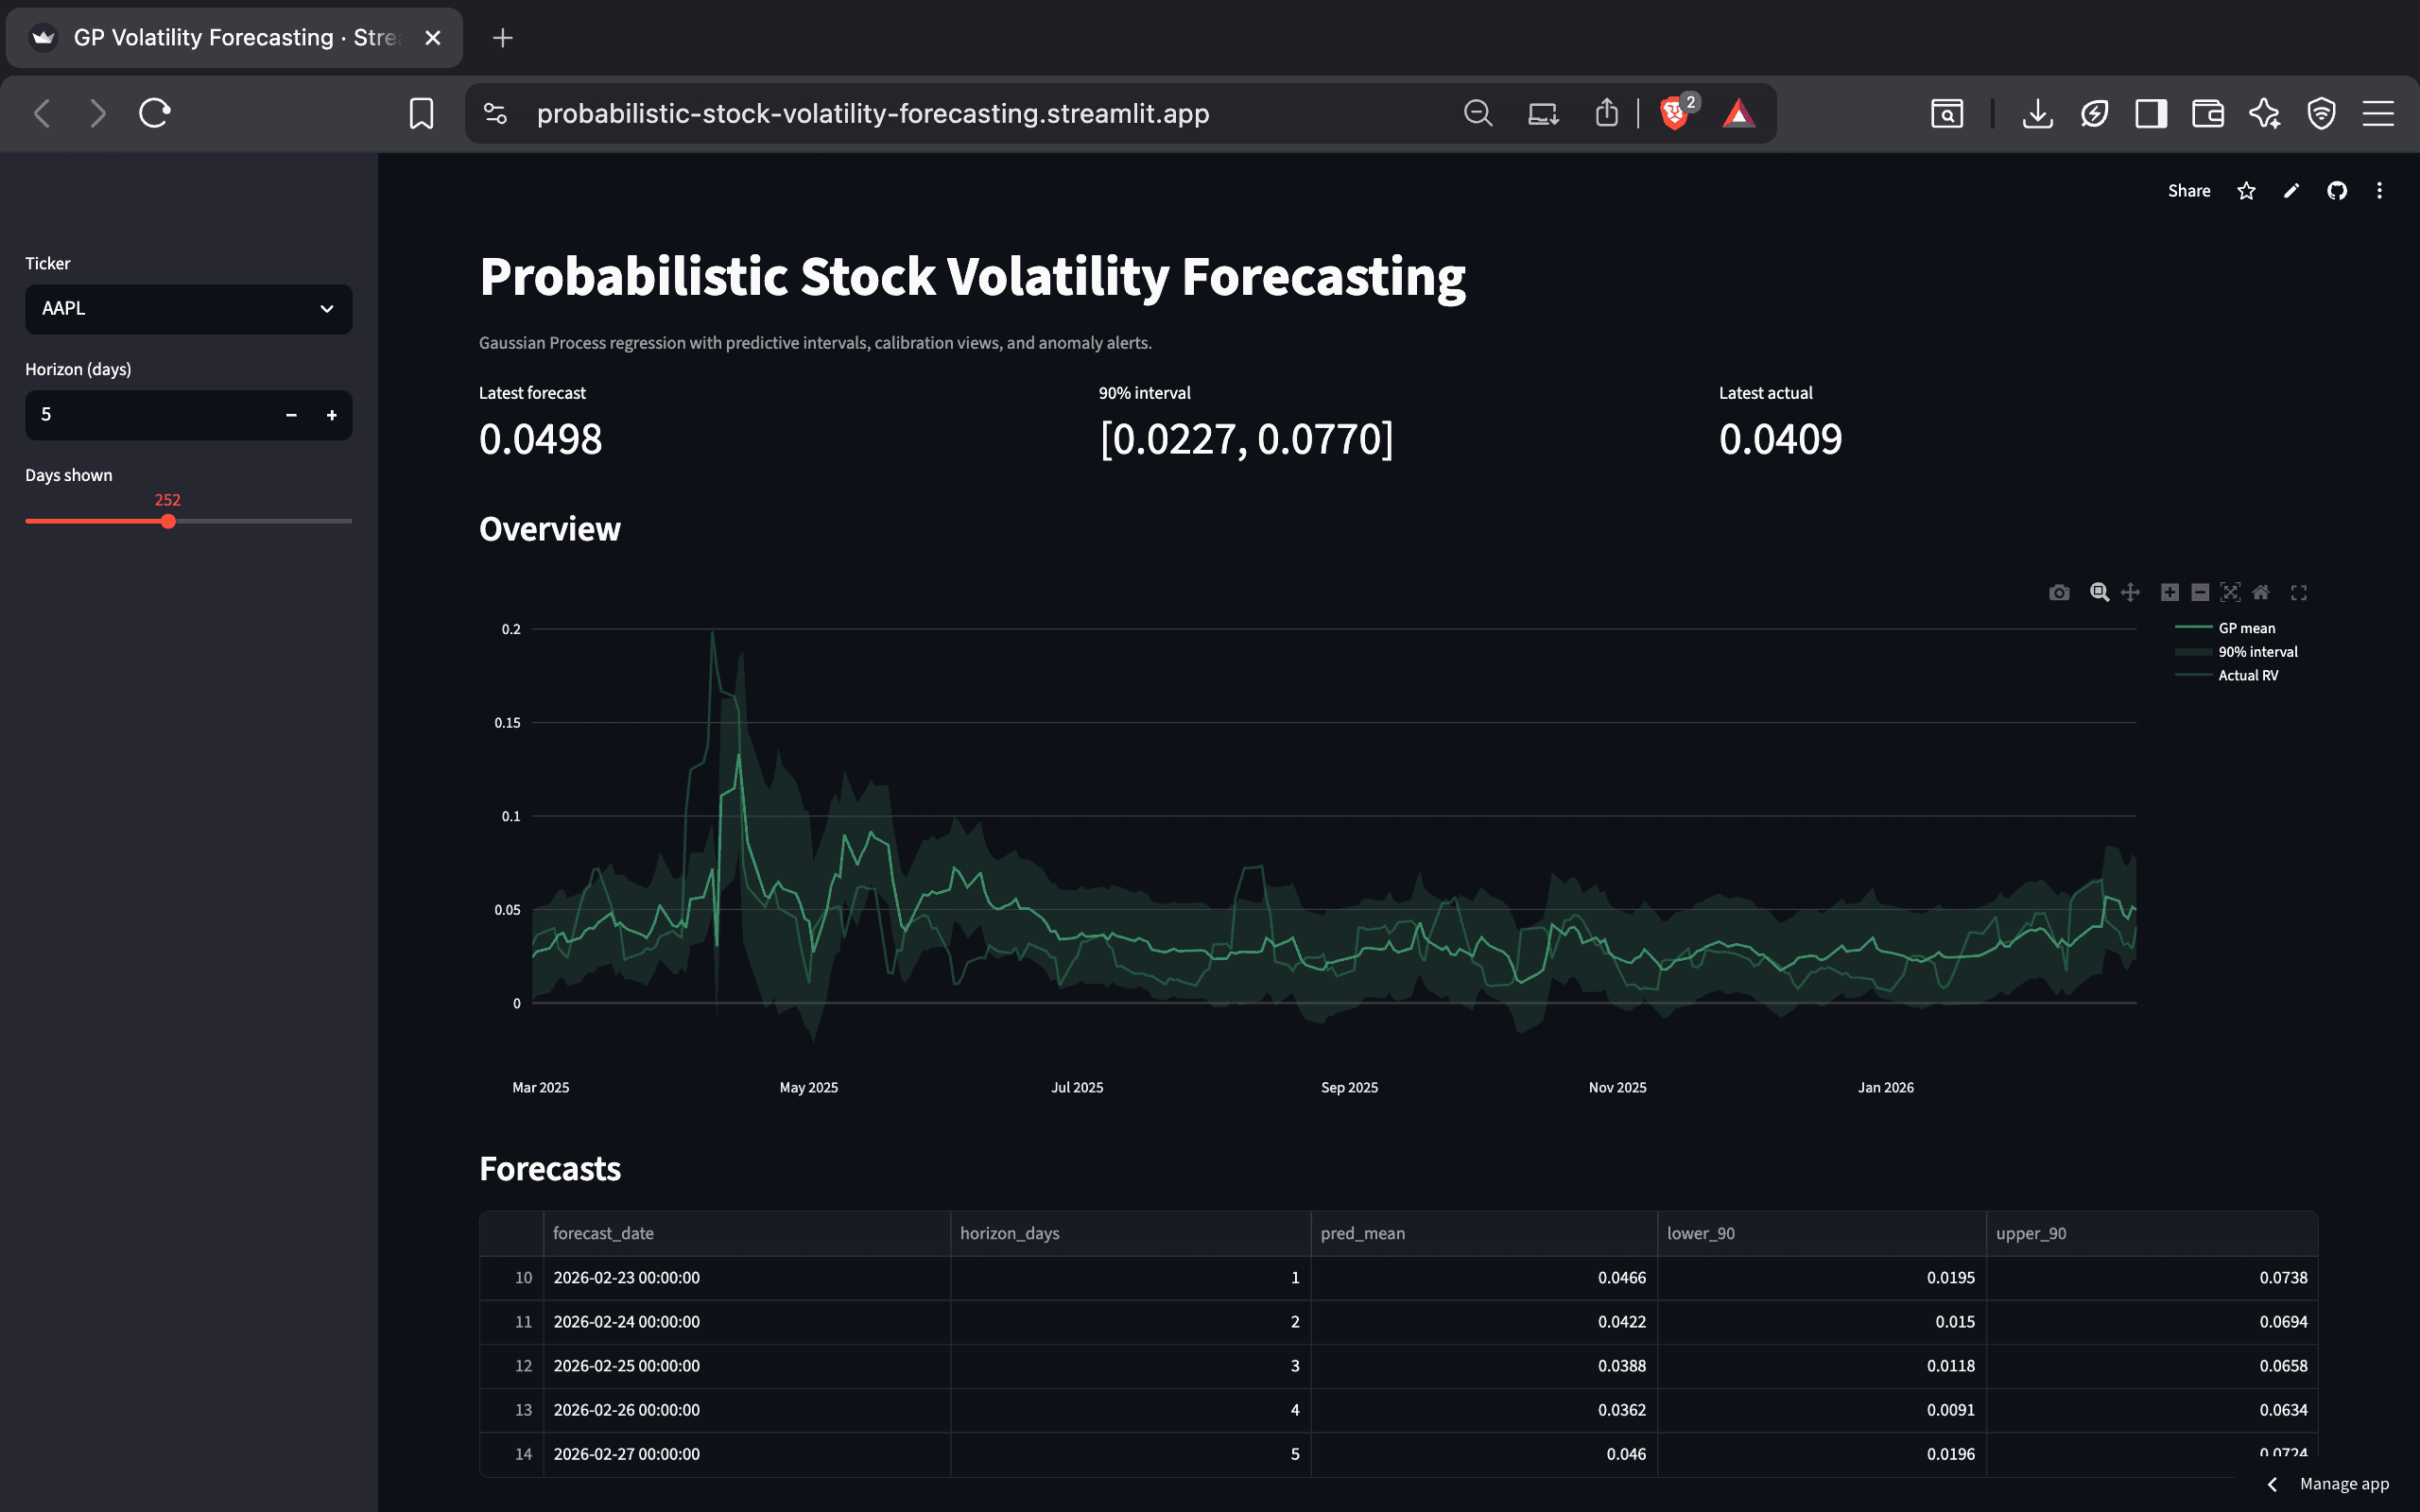Zoom in on the Overview chart
This screenshot has width=2420, height=1512.
click(2169, 592)
